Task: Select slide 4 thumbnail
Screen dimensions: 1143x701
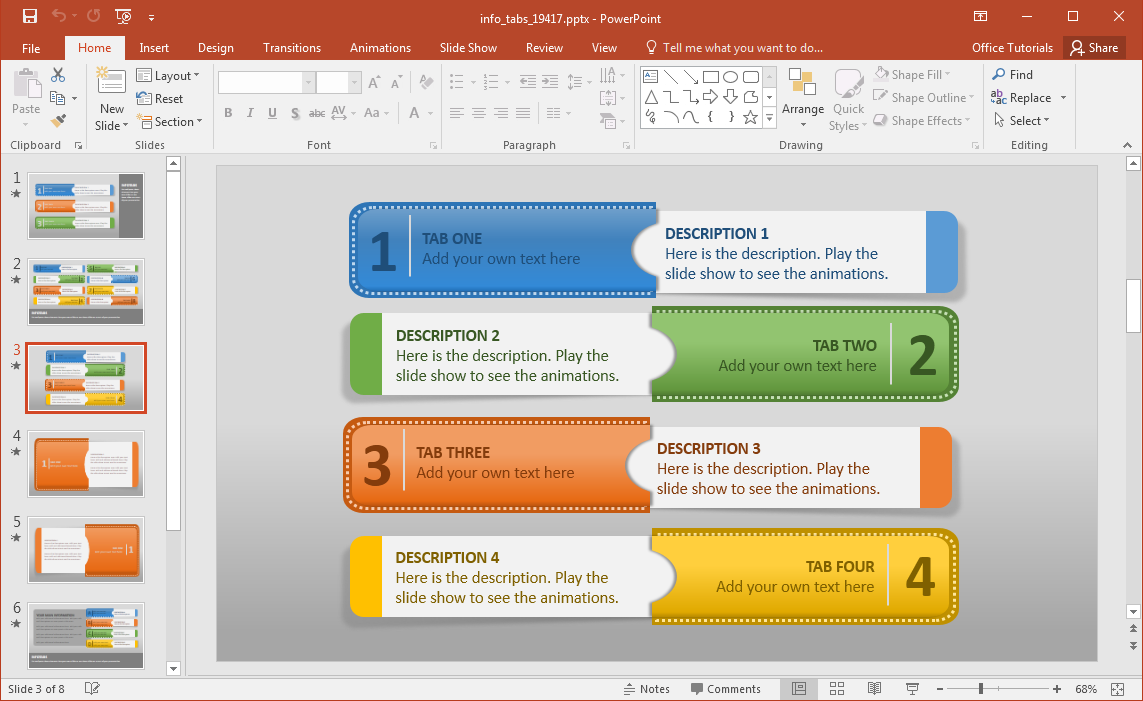Action: tap(86, 463)
